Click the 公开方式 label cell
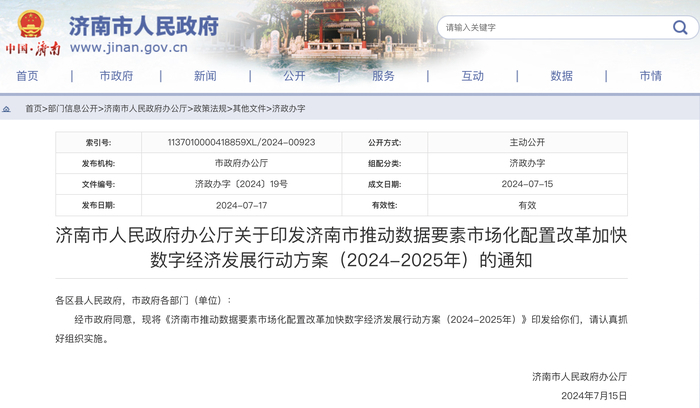Screen dimensions: 700x408 point(384,143)
